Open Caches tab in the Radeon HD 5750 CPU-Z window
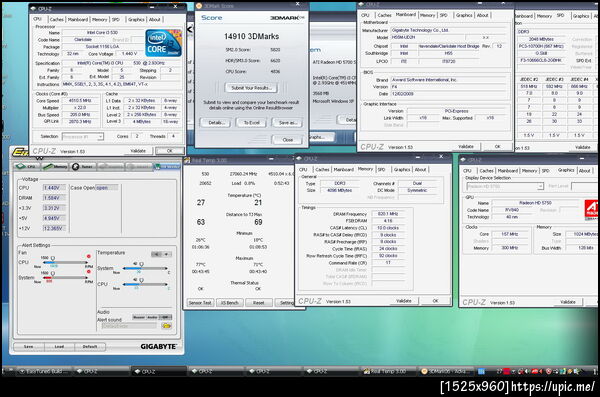Screen dimensions: 600x397 (x=486, y=171)
